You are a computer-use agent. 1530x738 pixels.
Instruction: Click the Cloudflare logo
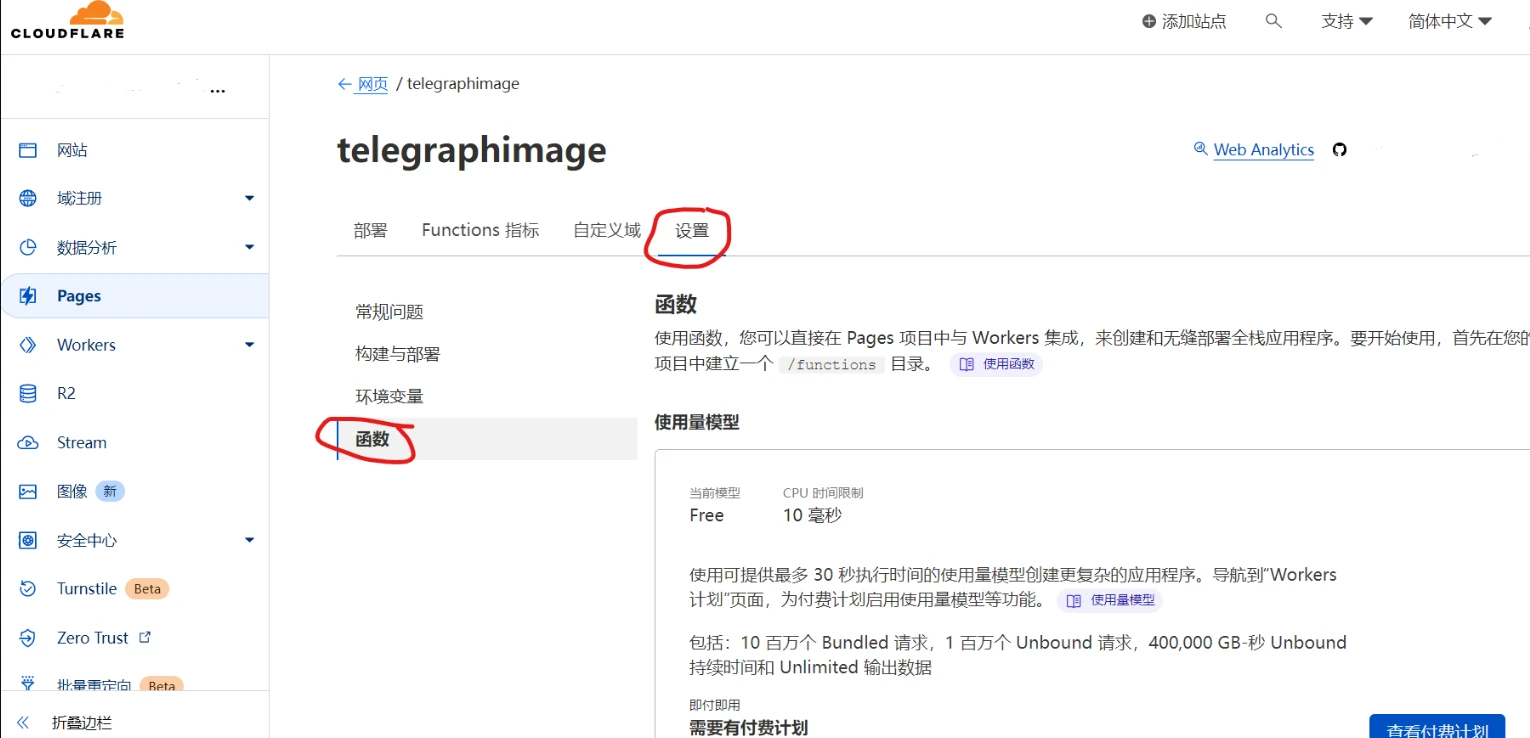[x=68, y=20]
